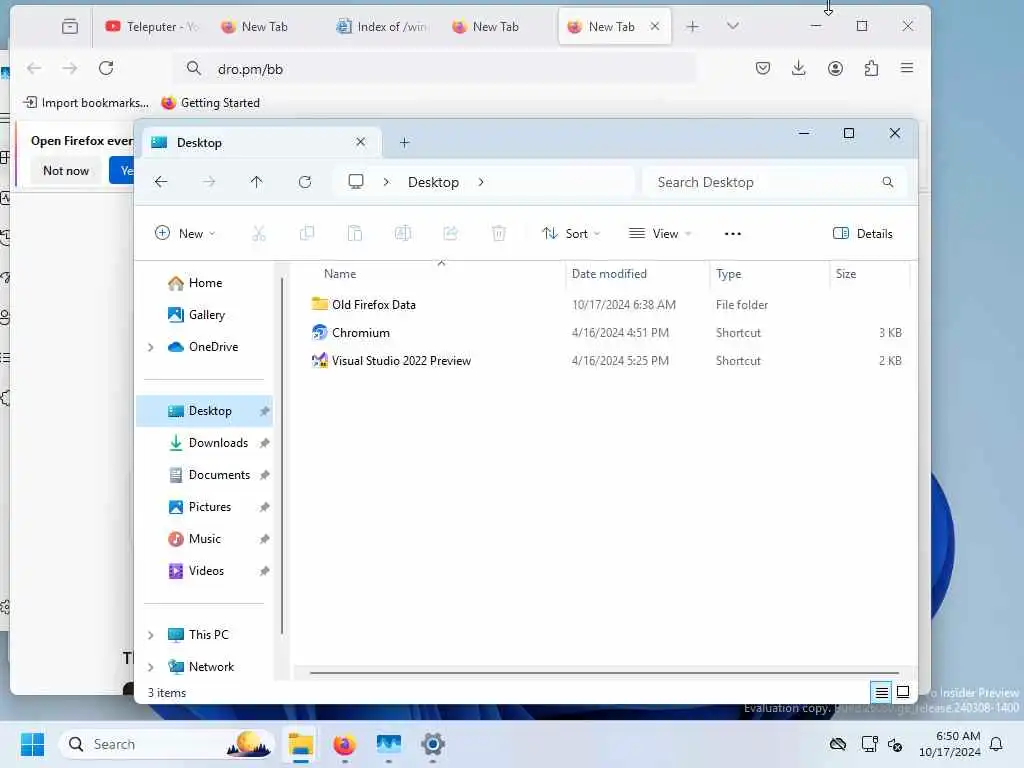Toggle the Details pane
1024x768 pixels.
(863, 234)
